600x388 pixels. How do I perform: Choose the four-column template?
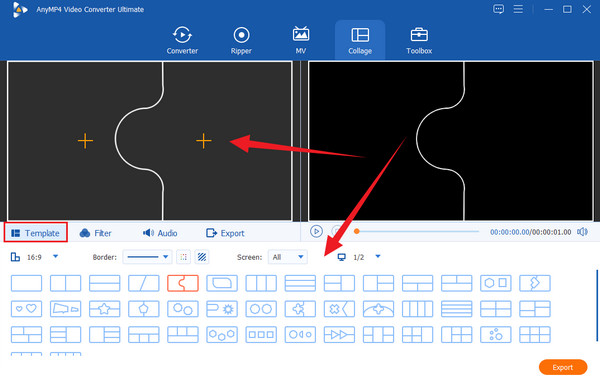click(417, 309)
